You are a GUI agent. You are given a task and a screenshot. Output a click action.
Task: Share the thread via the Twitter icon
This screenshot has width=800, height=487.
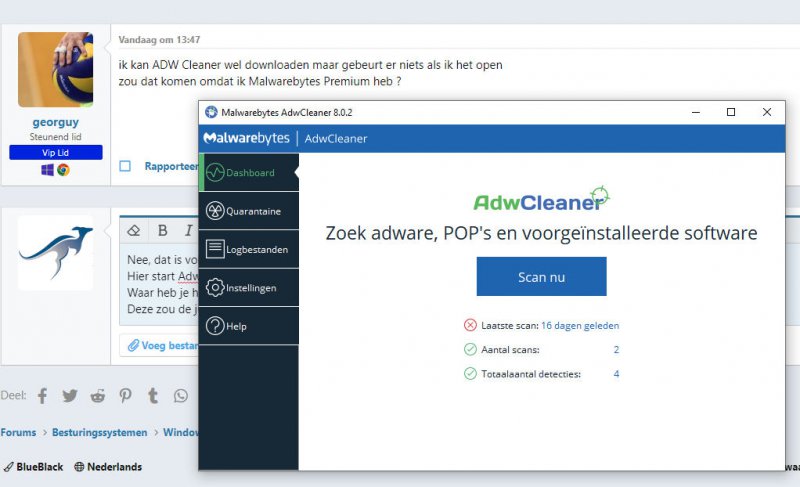click(69, 395)
